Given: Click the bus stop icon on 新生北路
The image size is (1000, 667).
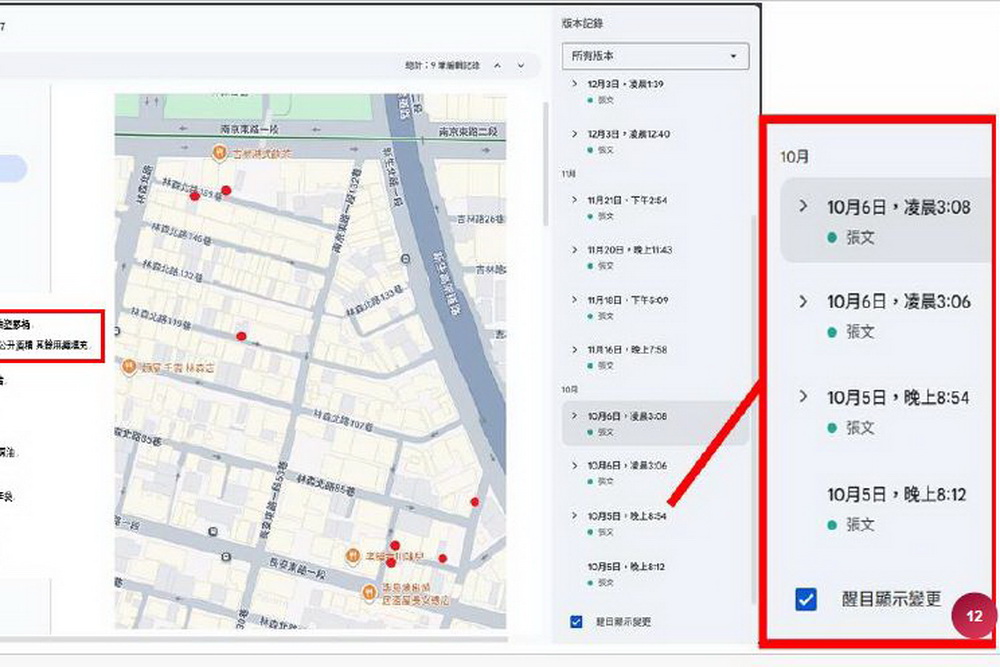Looking at the screenshot, I should [x=408, y=259].
